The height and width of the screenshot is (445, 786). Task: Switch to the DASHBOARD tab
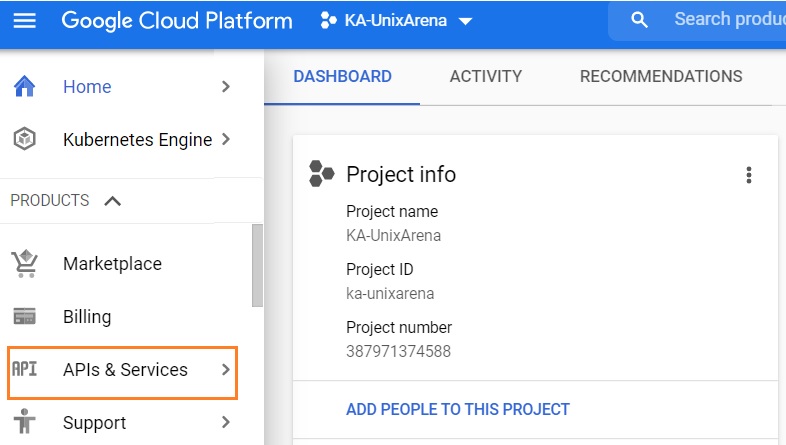click(x=342, y=77)
